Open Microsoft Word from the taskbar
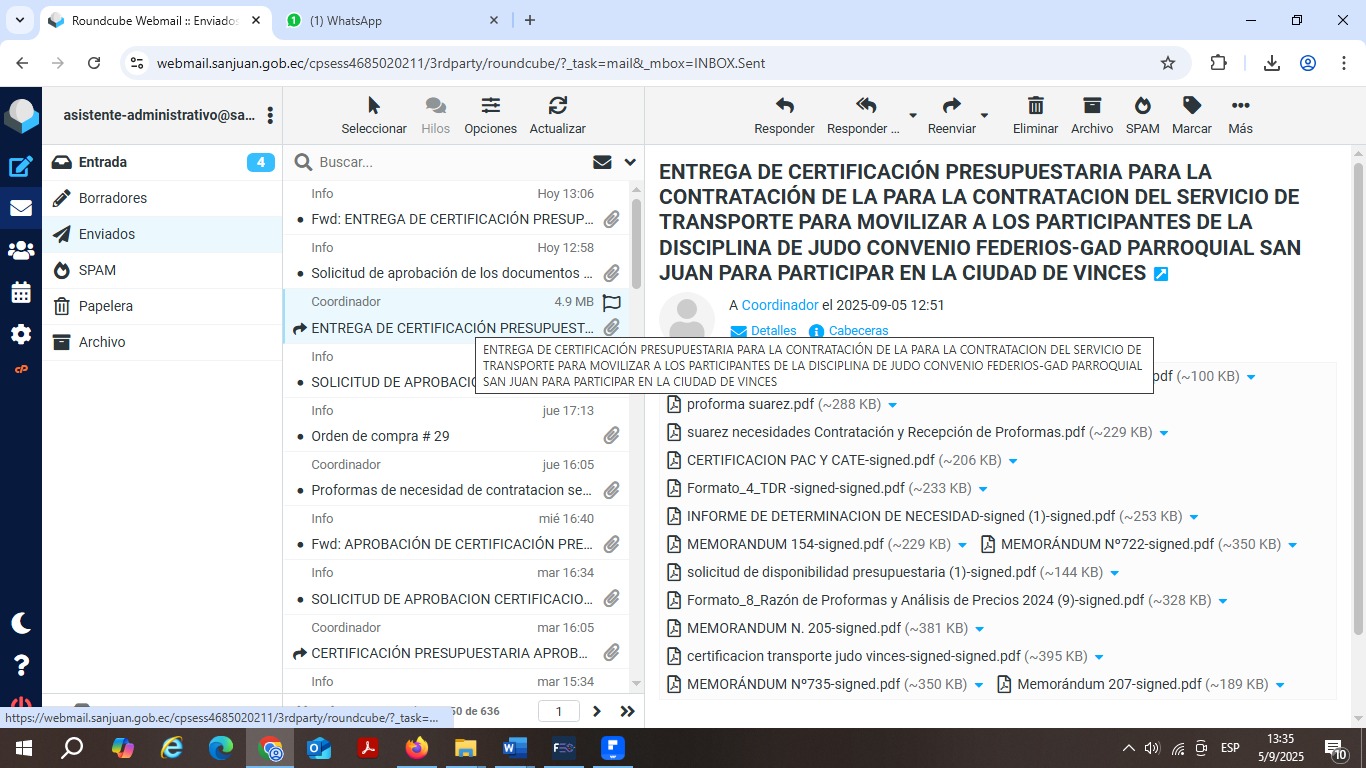This screenshot has width=1366, height=768. pos(514,748)
